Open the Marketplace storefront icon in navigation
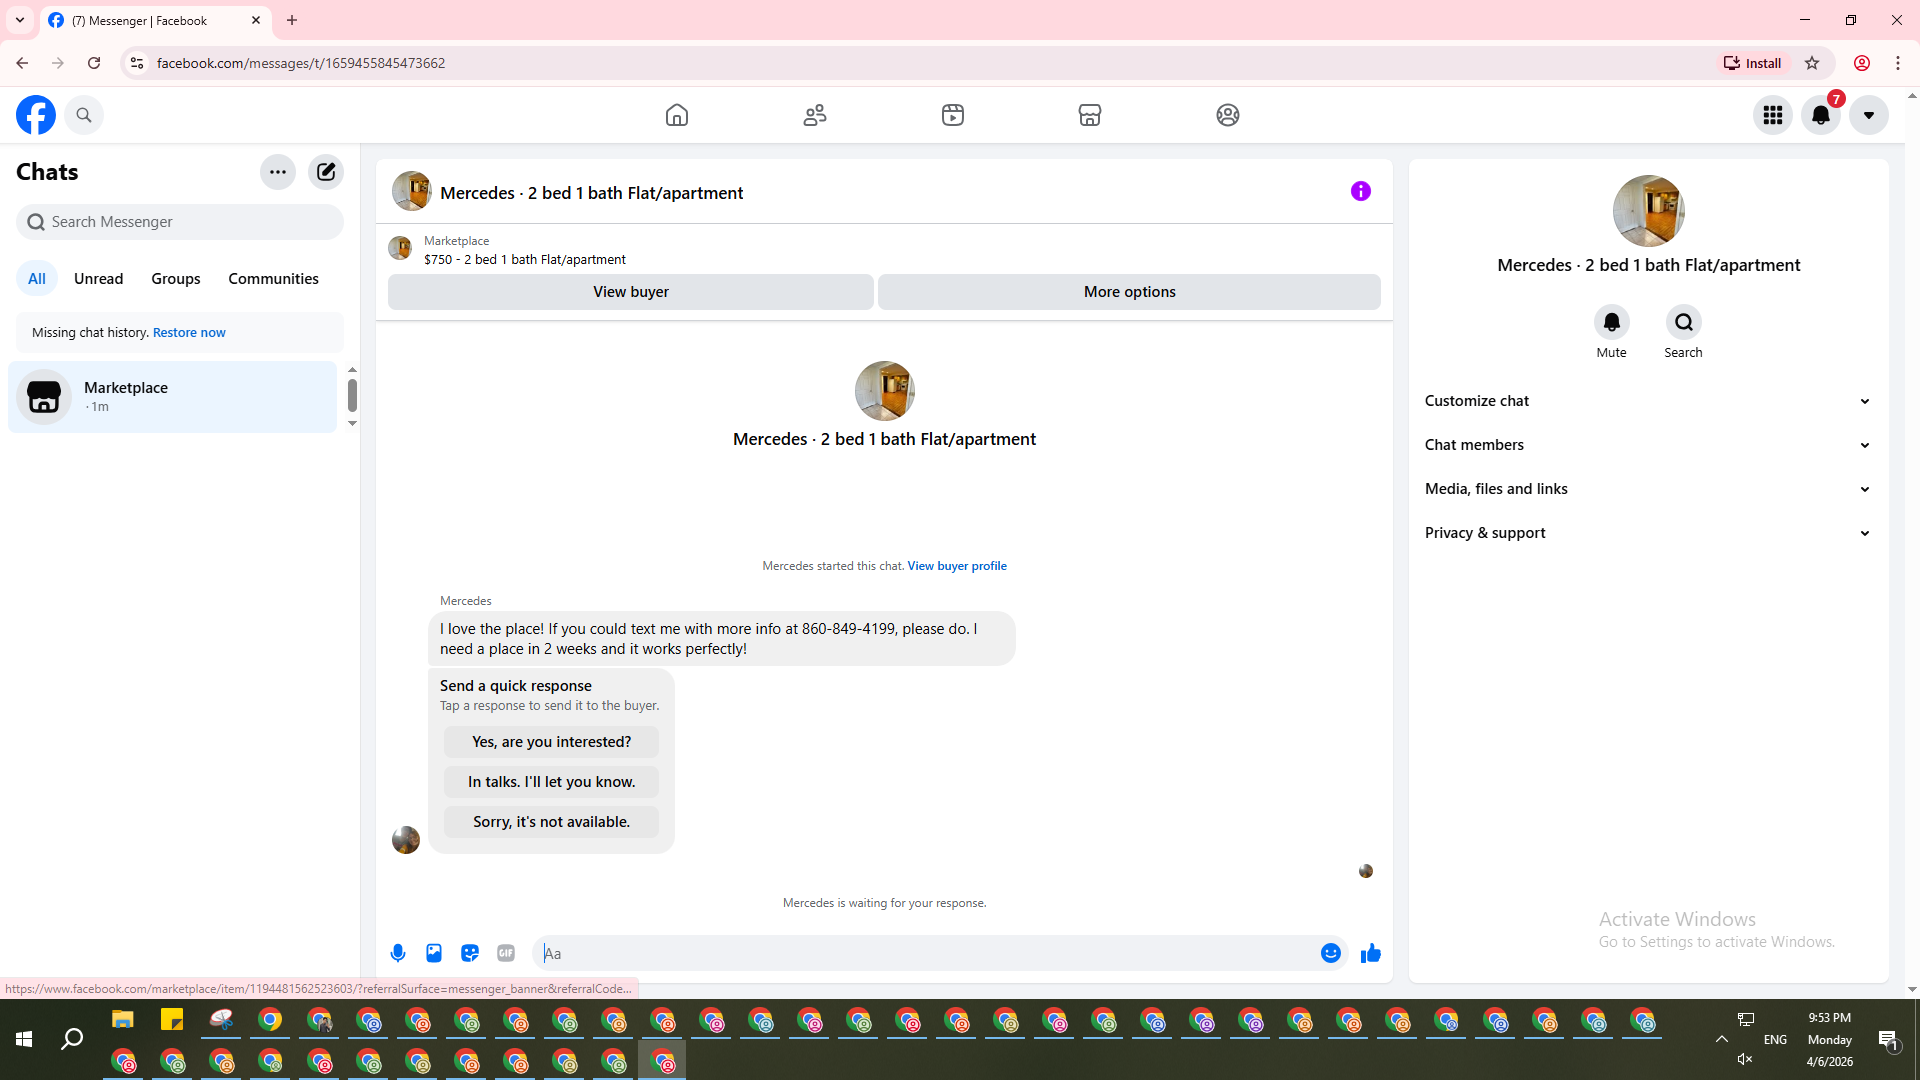This screenshot has height=1080, width=1920. coord(1090,115)
